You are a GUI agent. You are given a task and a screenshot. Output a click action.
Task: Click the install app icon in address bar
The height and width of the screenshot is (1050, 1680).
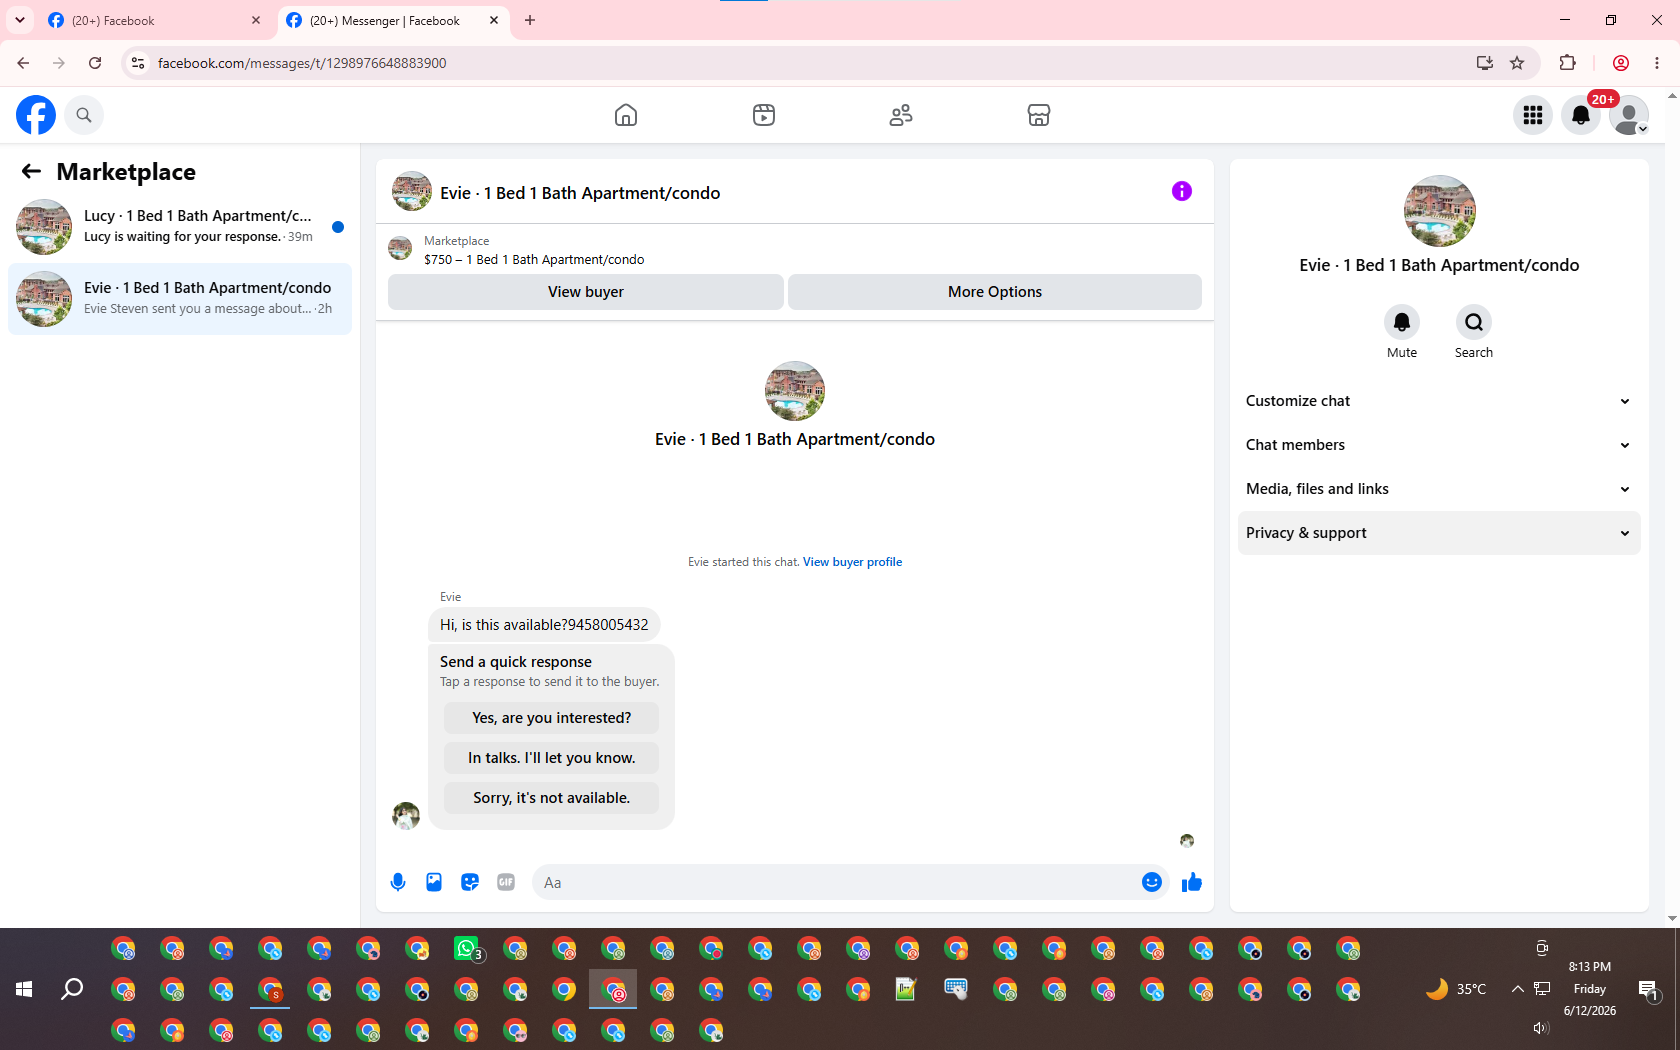coord(1485,63)
